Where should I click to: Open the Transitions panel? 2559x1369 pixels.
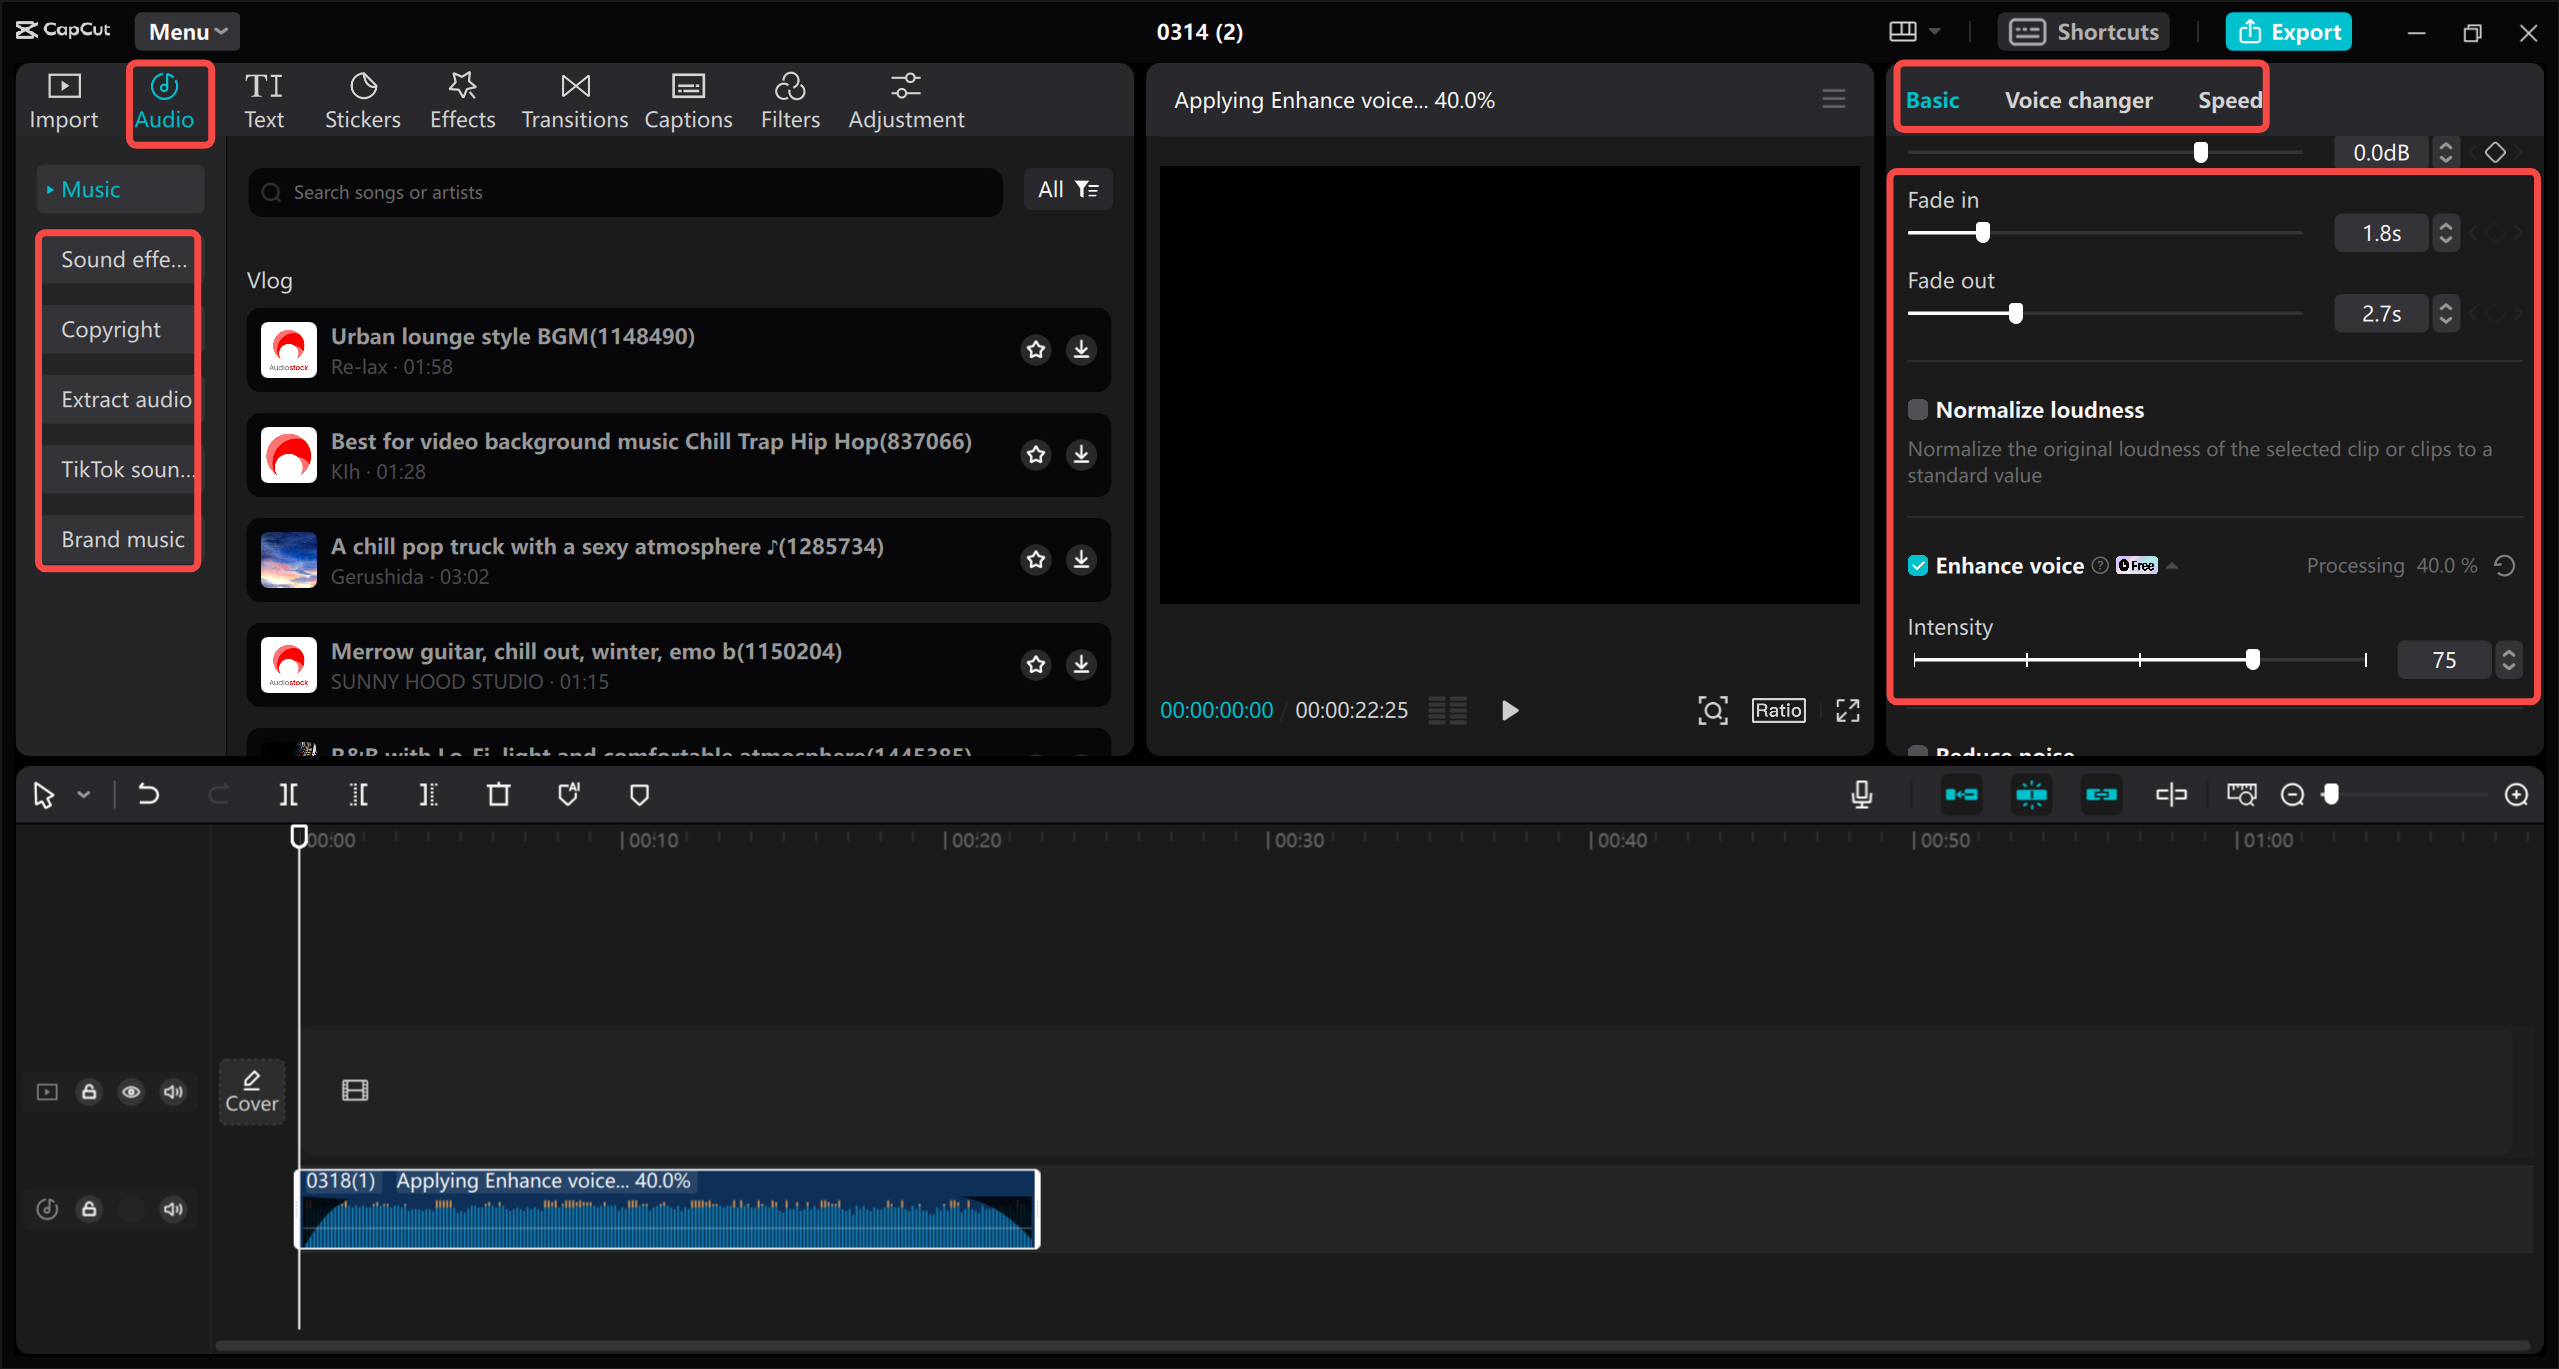[x=573, y=98]
